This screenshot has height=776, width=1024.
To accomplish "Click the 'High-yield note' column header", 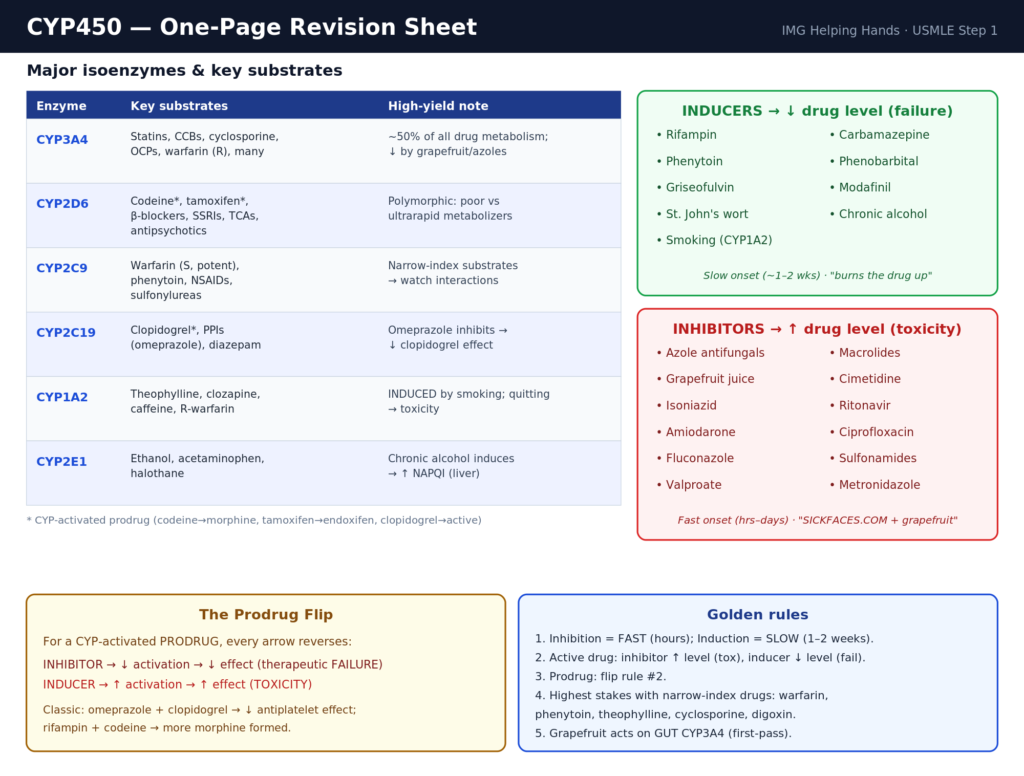I will pyautogui.click(x=438, y=106).
